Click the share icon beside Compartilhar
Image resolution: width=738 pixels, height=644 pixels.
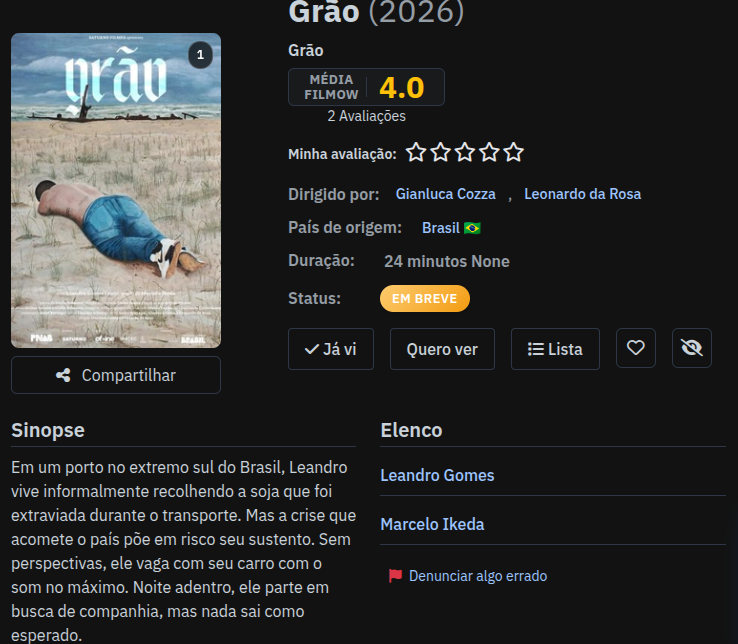tap(63, 375)
